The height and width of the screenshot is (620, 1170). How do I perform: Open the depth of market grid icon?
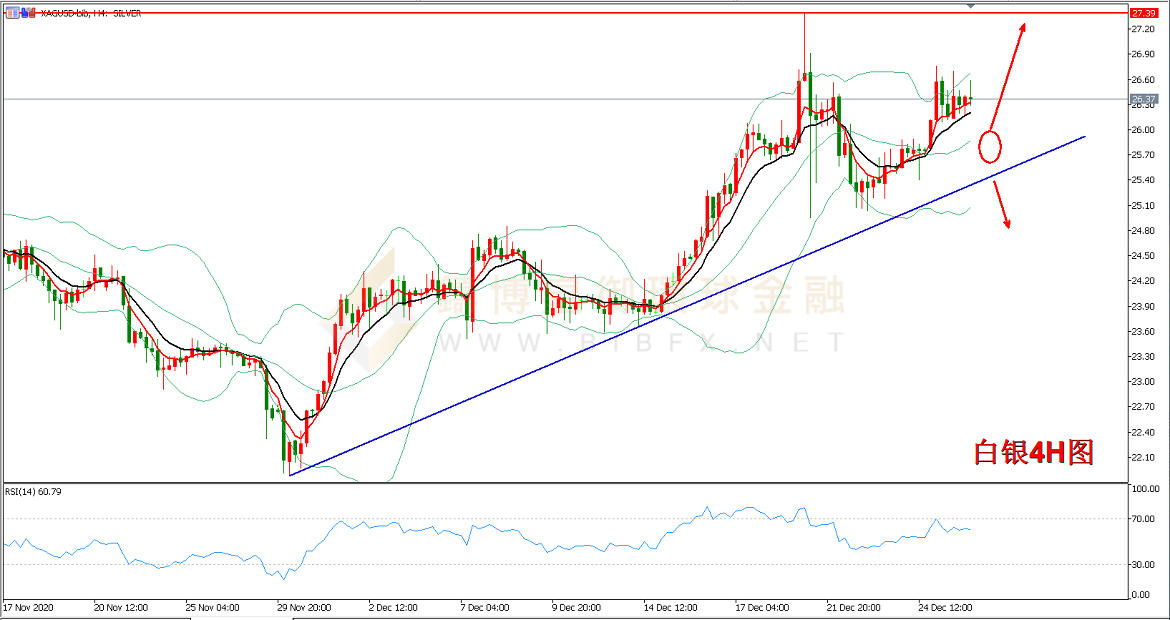point(12,13)
